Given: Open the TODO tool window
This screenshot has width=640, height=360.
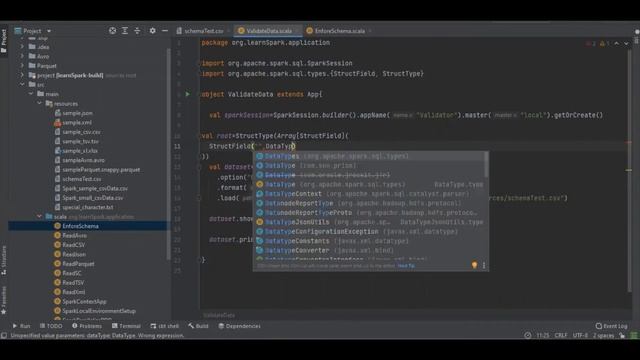Looking at the screenshot, I should [x=51, y=326].
